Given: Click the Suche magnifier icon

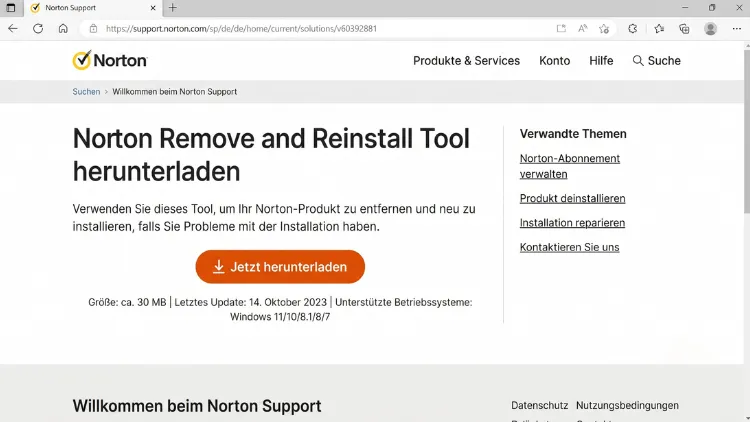Looking at the screenshot, I should [x=638, y=61].
